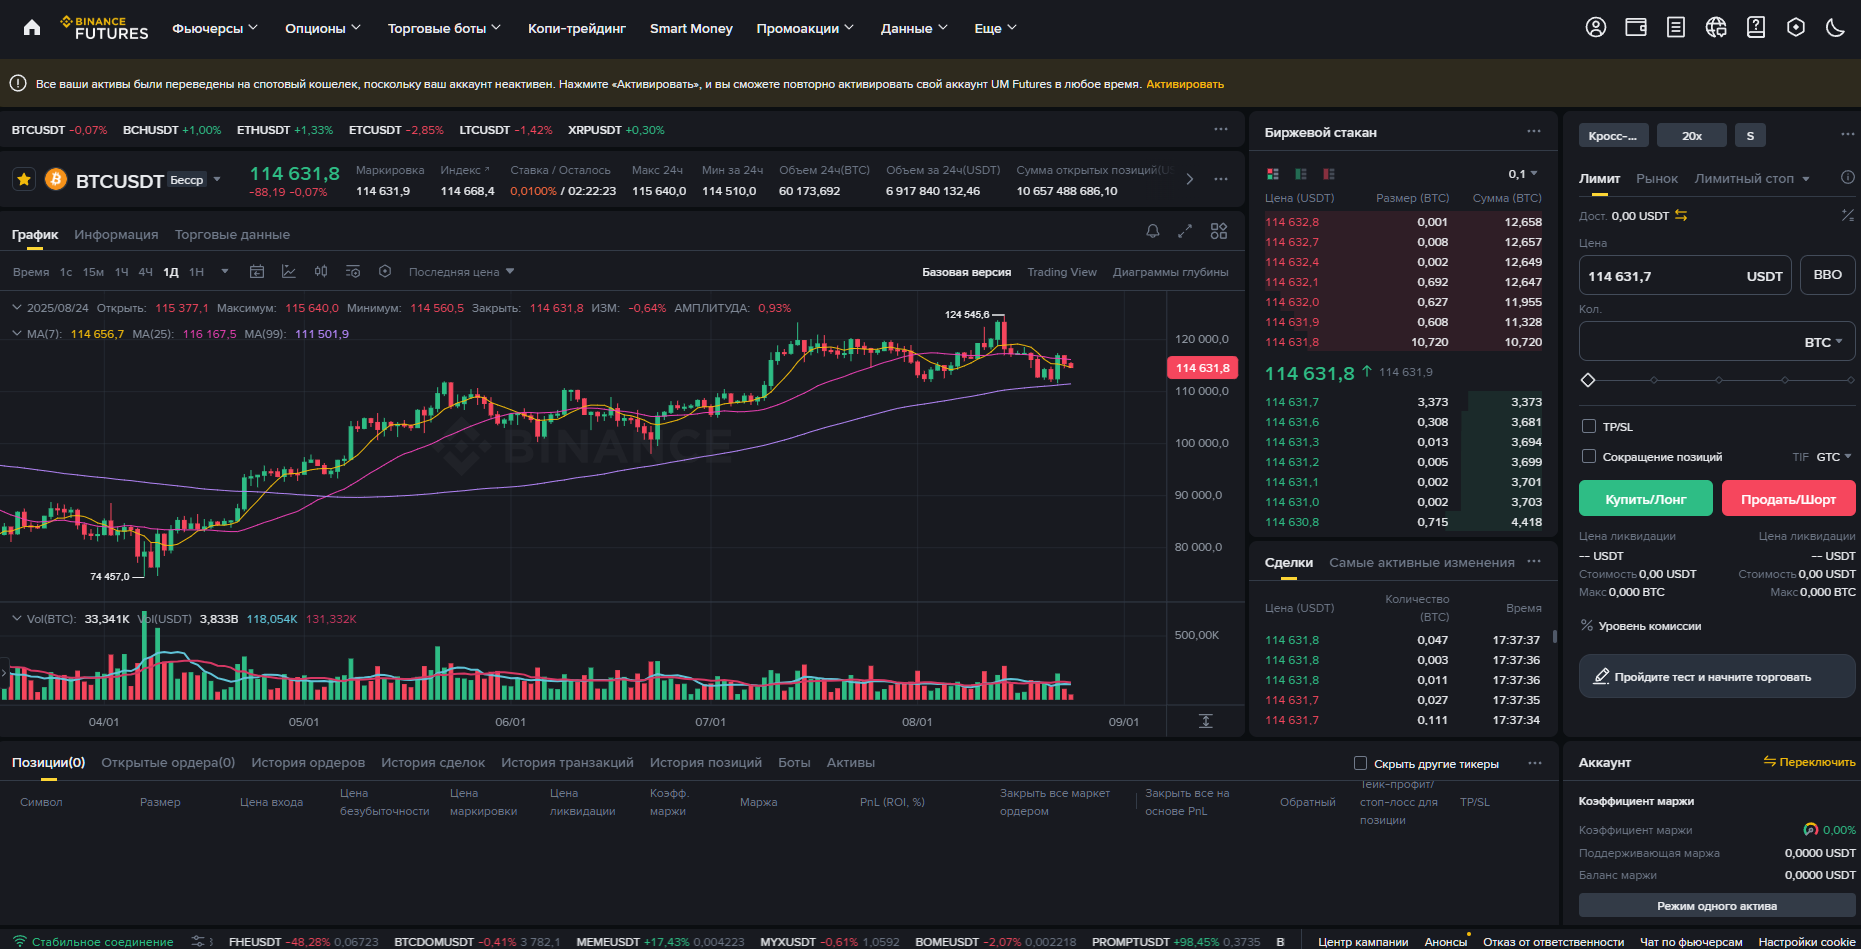Open the Последняя цена dropdown

click(461, 272)
